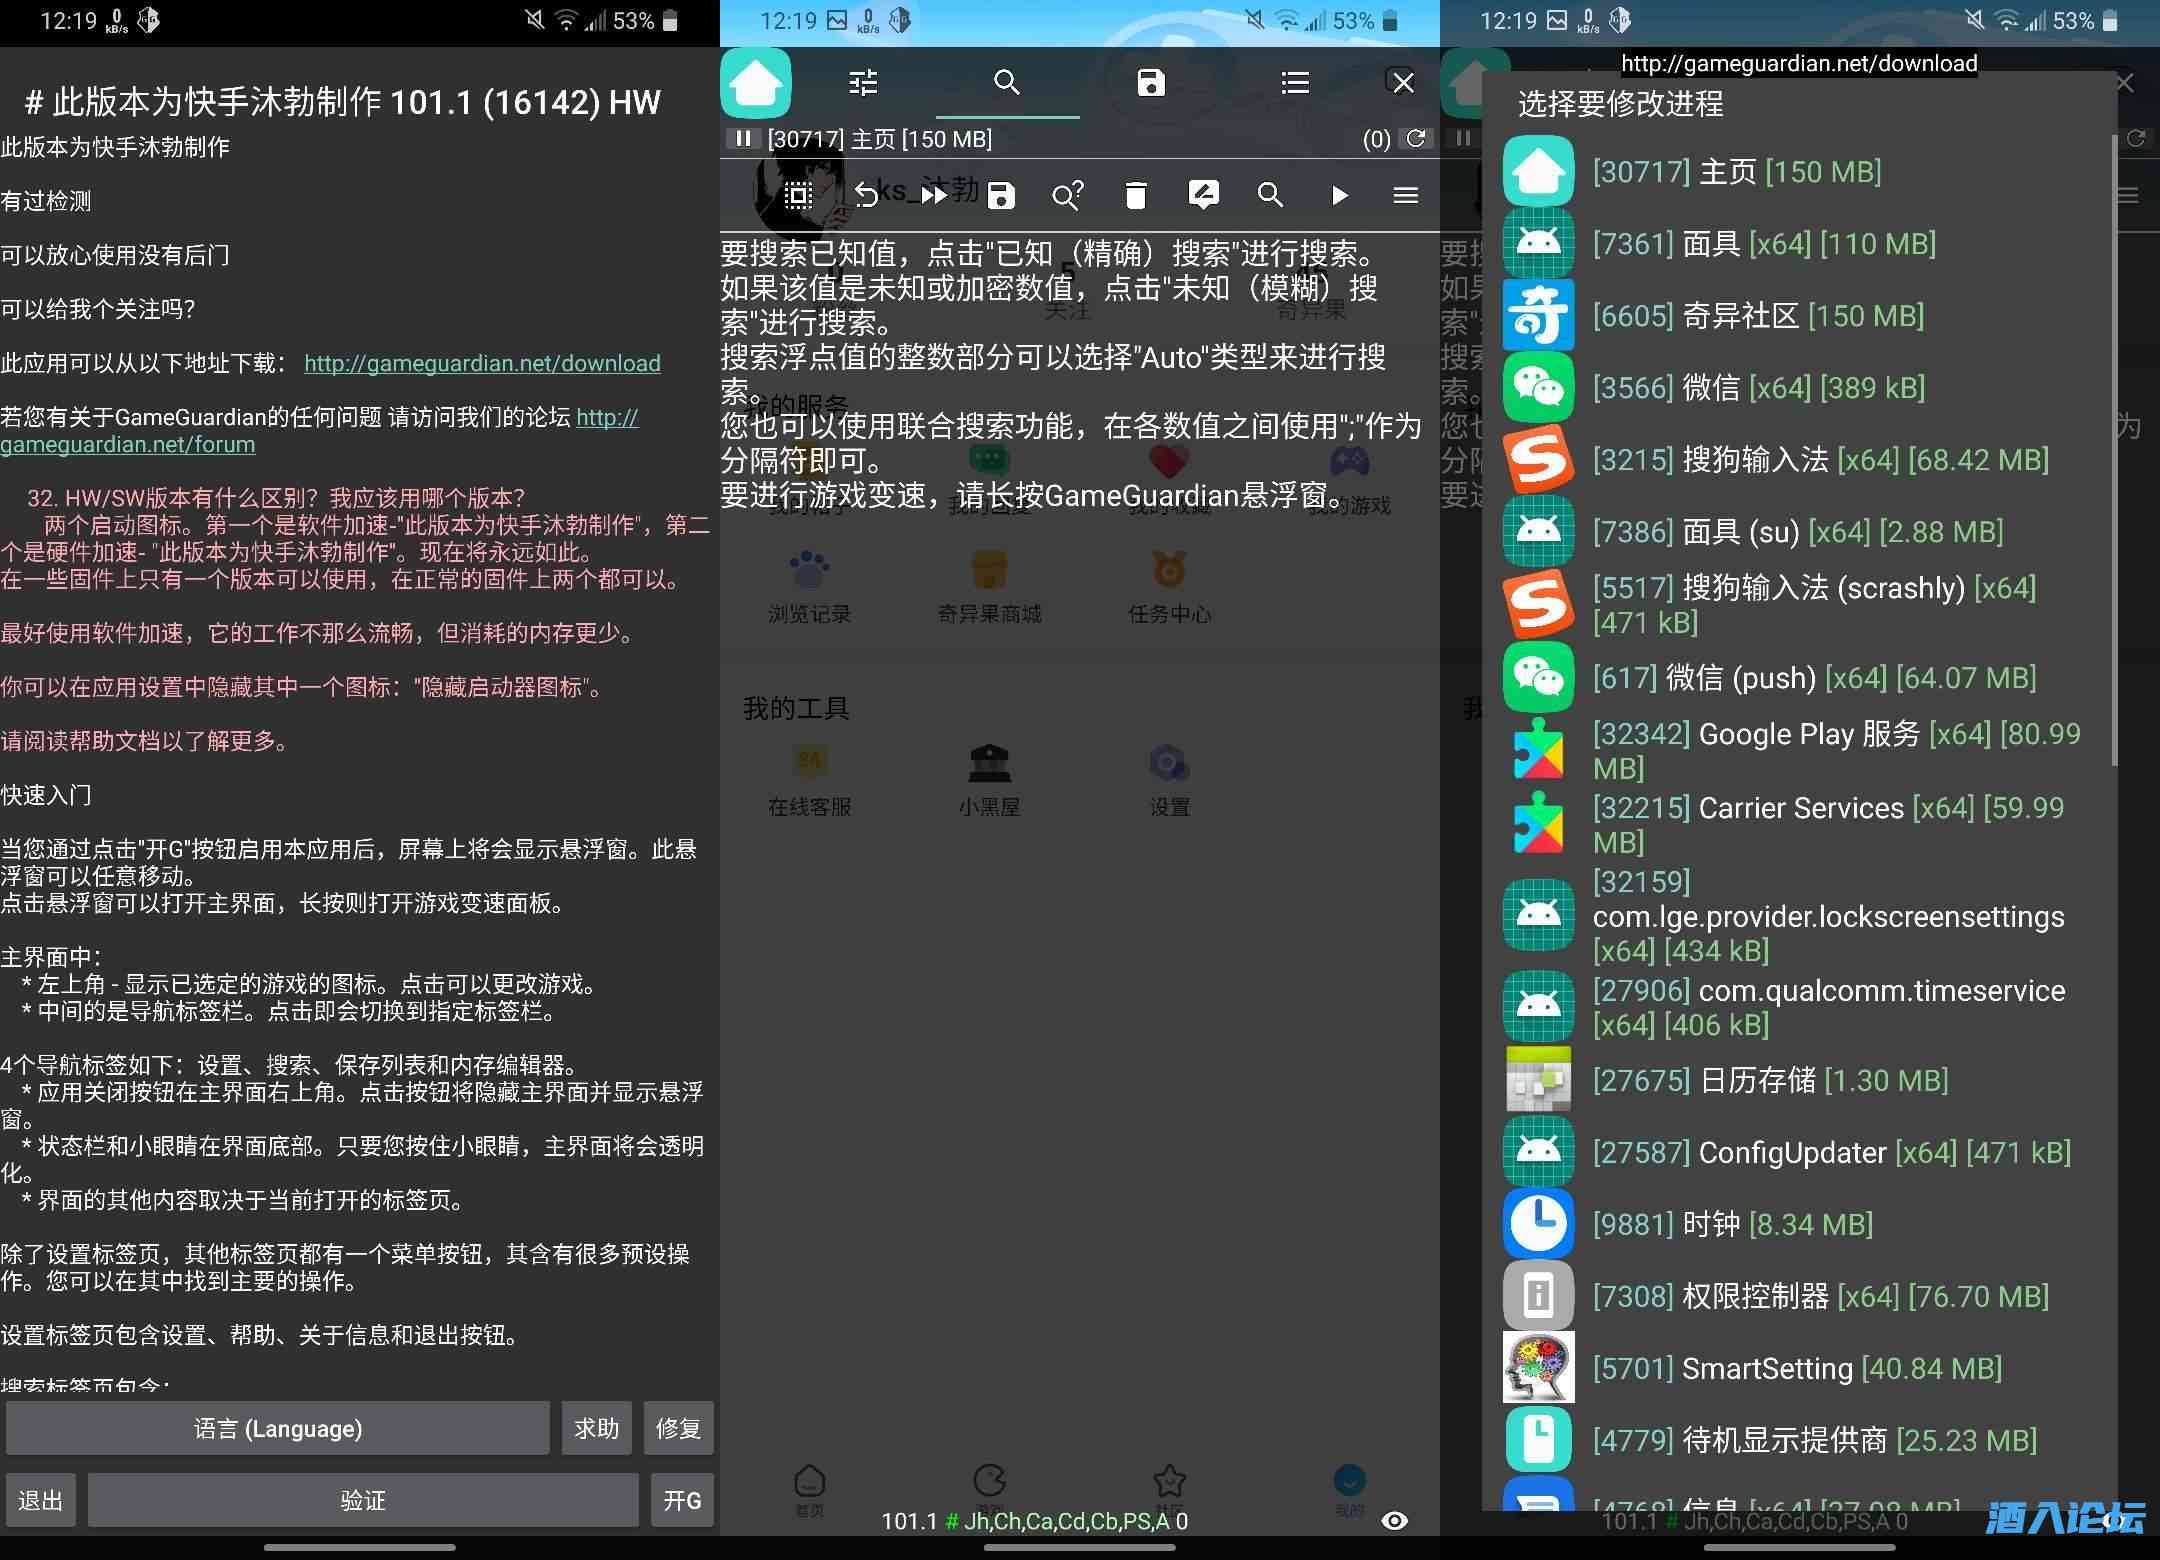The width and height of the screenshot is (2160, 1560).
Task: Click the undo arrow icon
Action: coord(866,195)
